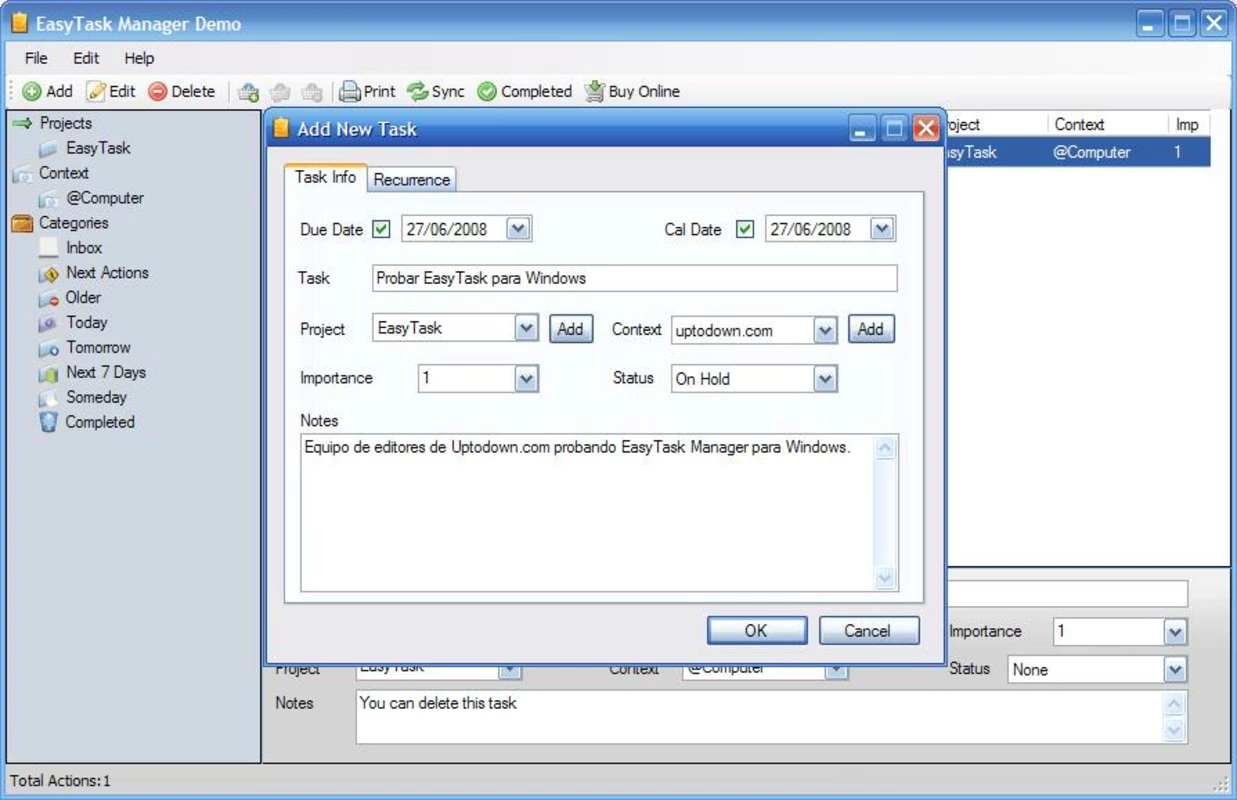Open the File menu
The image size is (1237, 800).
coord(36,58)
